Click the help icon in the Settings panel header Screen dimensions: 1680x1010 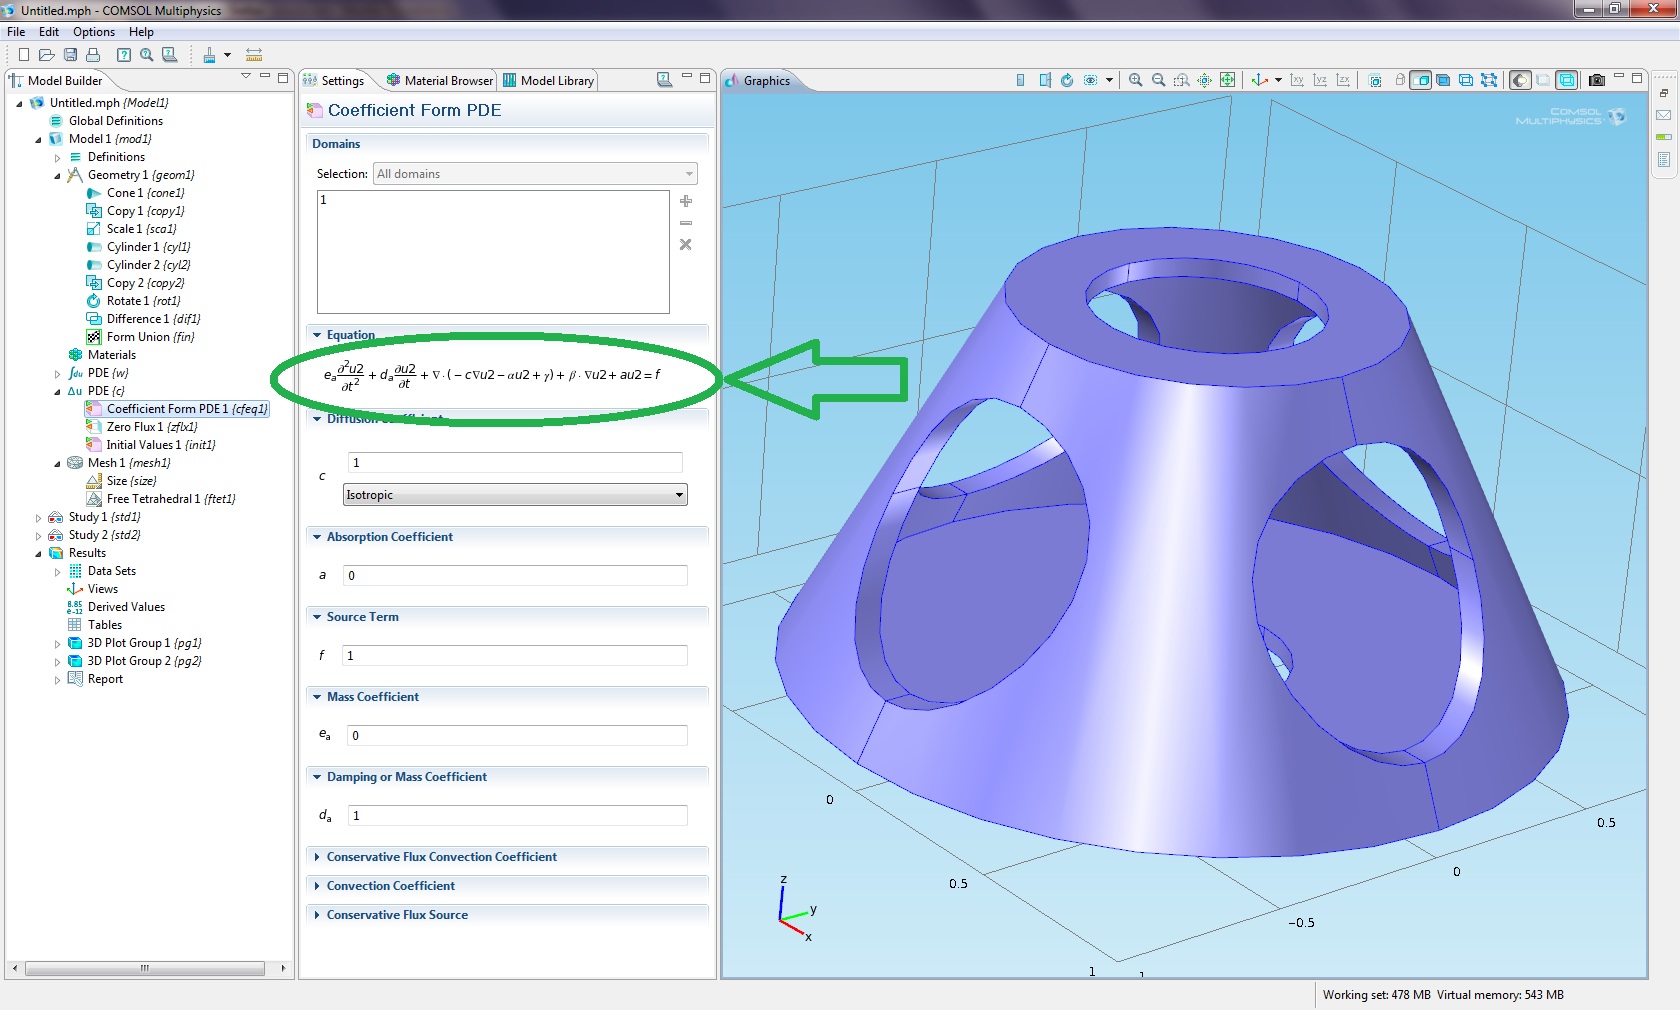click(x=664, y=80)
